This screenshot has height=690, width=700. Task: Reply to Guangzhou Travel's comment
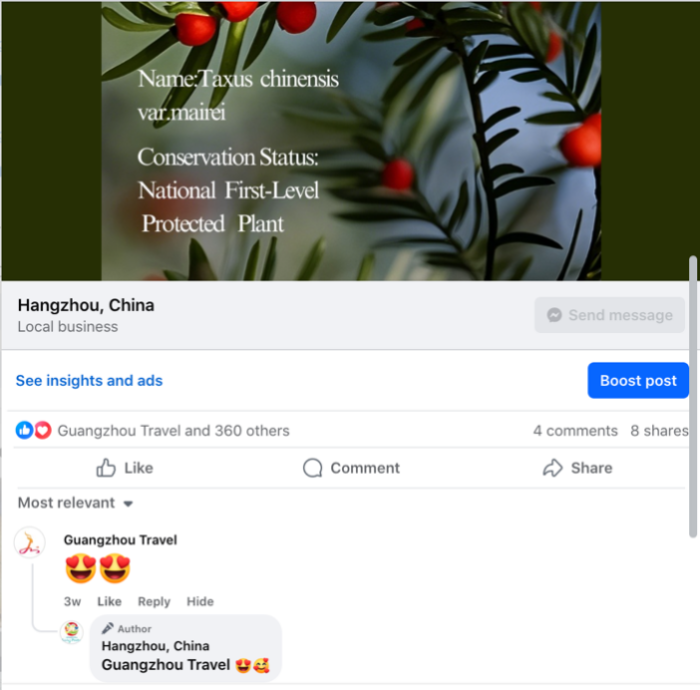[154, 602]
